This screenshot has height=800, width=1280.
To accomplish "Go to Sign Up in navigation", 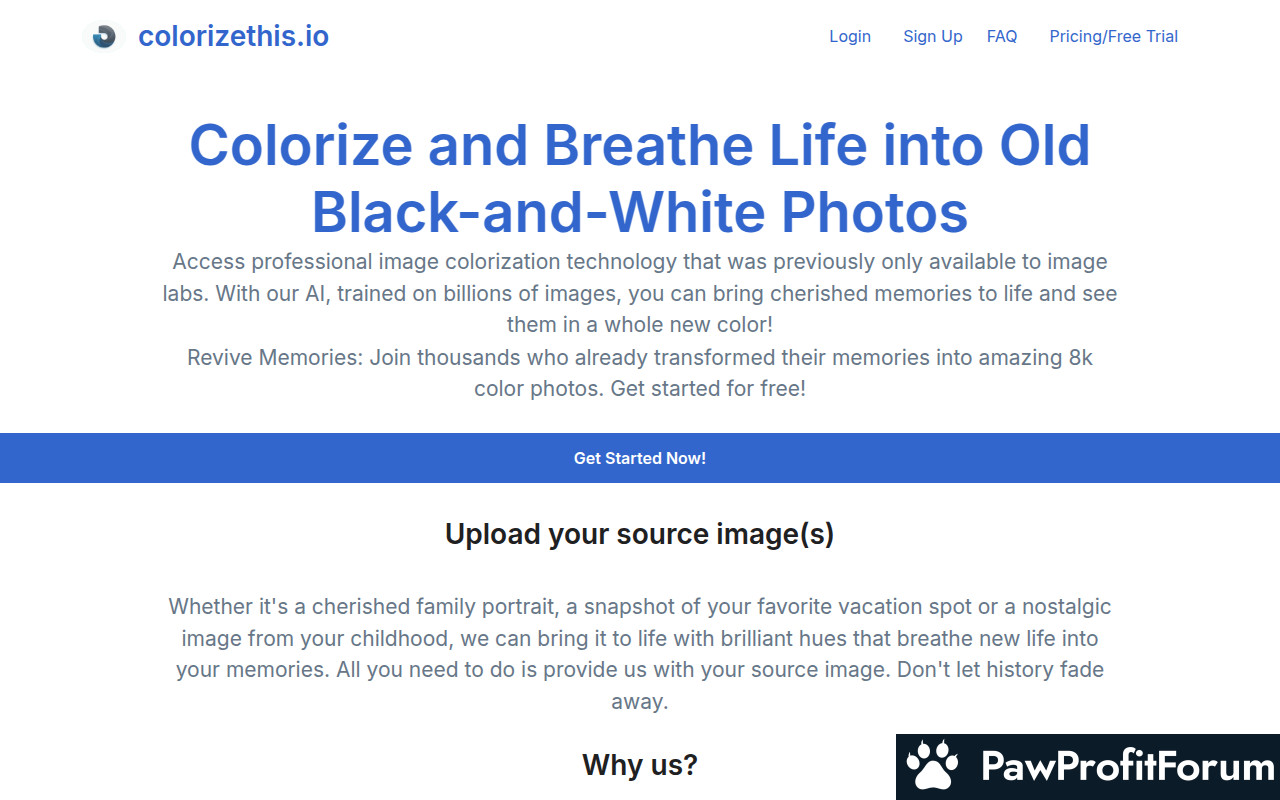I will click(x=933, y=36).
